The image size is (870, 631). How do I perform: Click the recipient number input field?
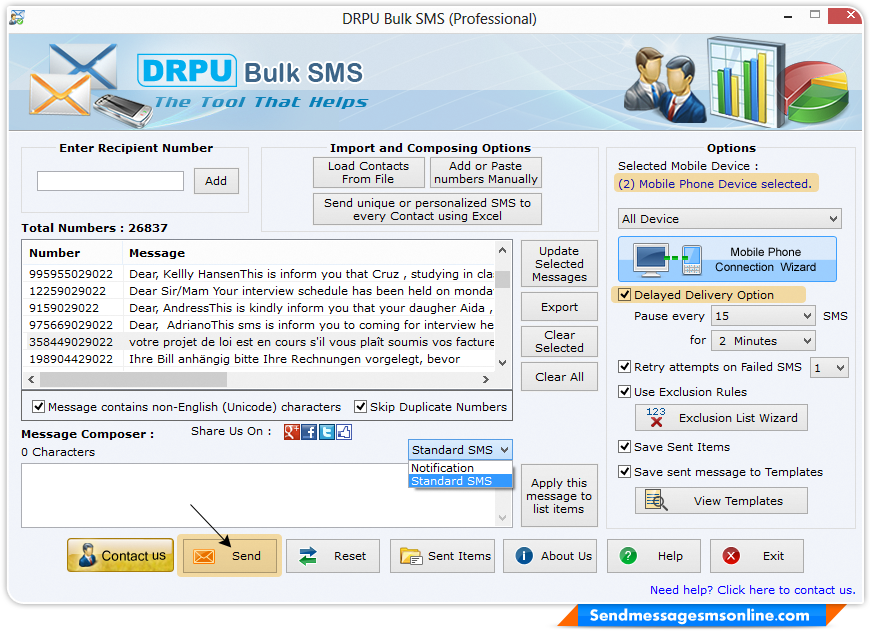(x=110, y=181)
